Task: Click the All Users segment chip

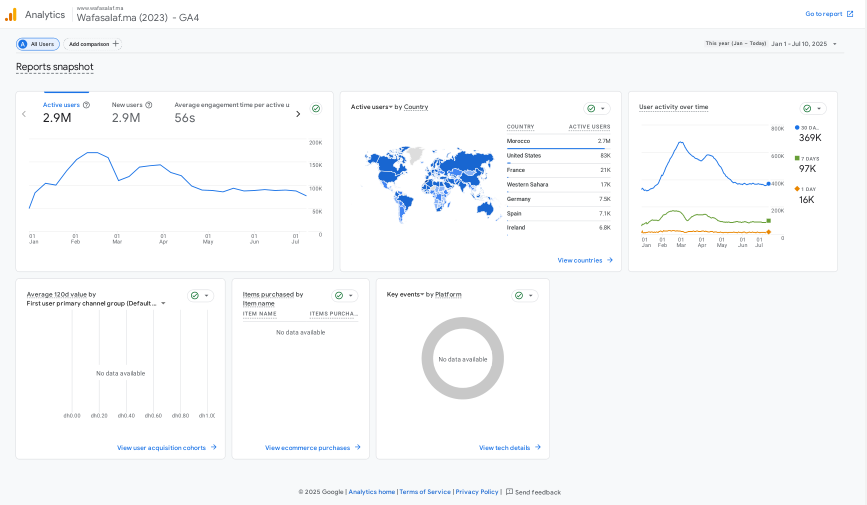Action: click(38, 44)
